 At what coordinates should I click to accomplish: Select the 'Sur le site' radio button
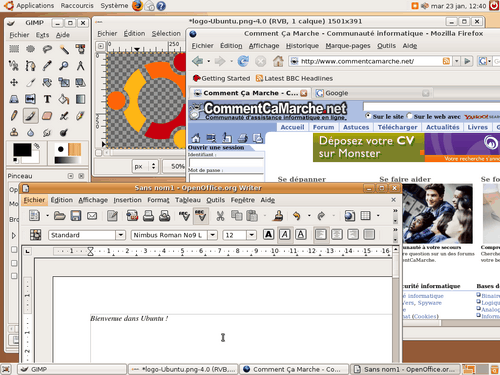click(x=368, y=116)
